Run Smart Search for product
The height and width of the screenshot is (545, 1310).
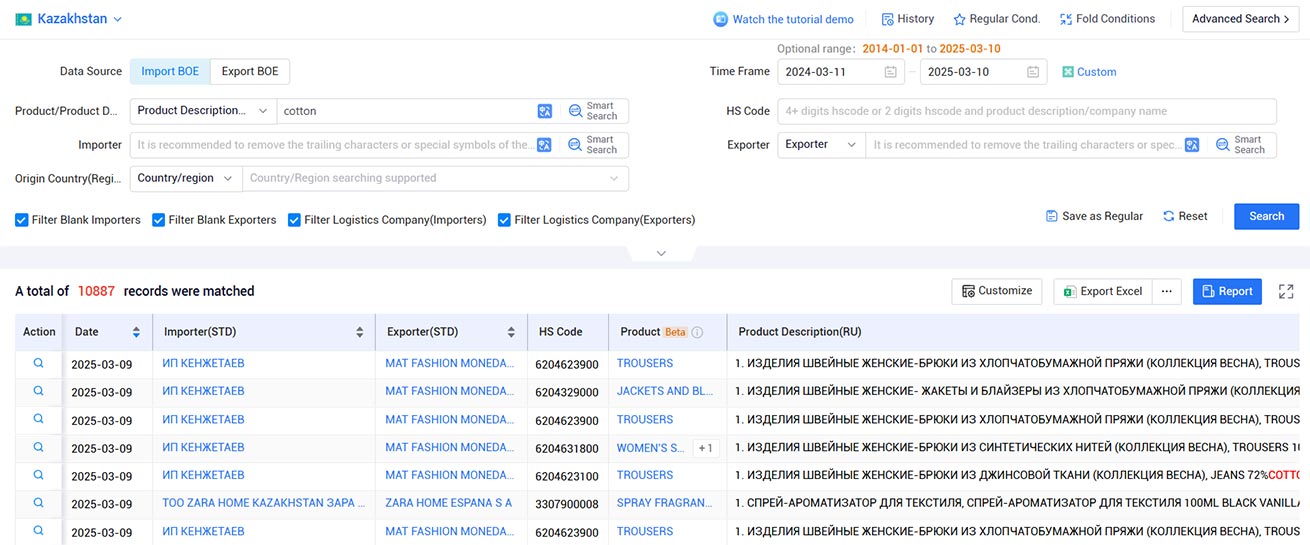[x=593, y=111]
